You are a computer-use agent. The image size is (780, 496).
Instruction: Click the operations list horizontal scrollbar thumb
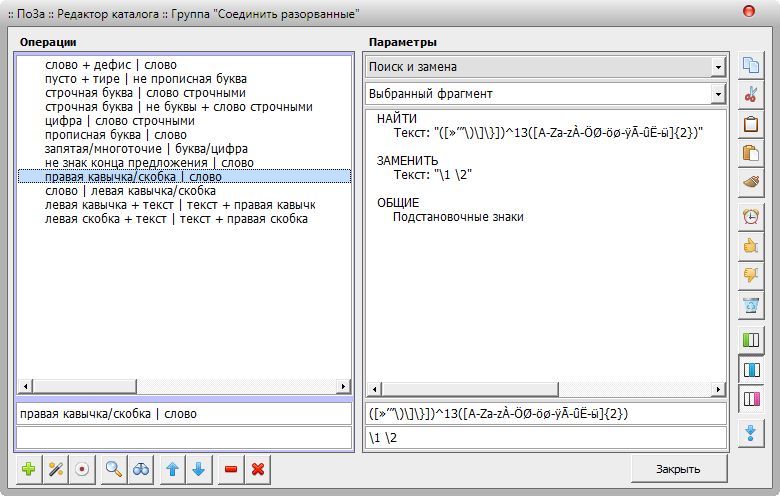point(85,386)
